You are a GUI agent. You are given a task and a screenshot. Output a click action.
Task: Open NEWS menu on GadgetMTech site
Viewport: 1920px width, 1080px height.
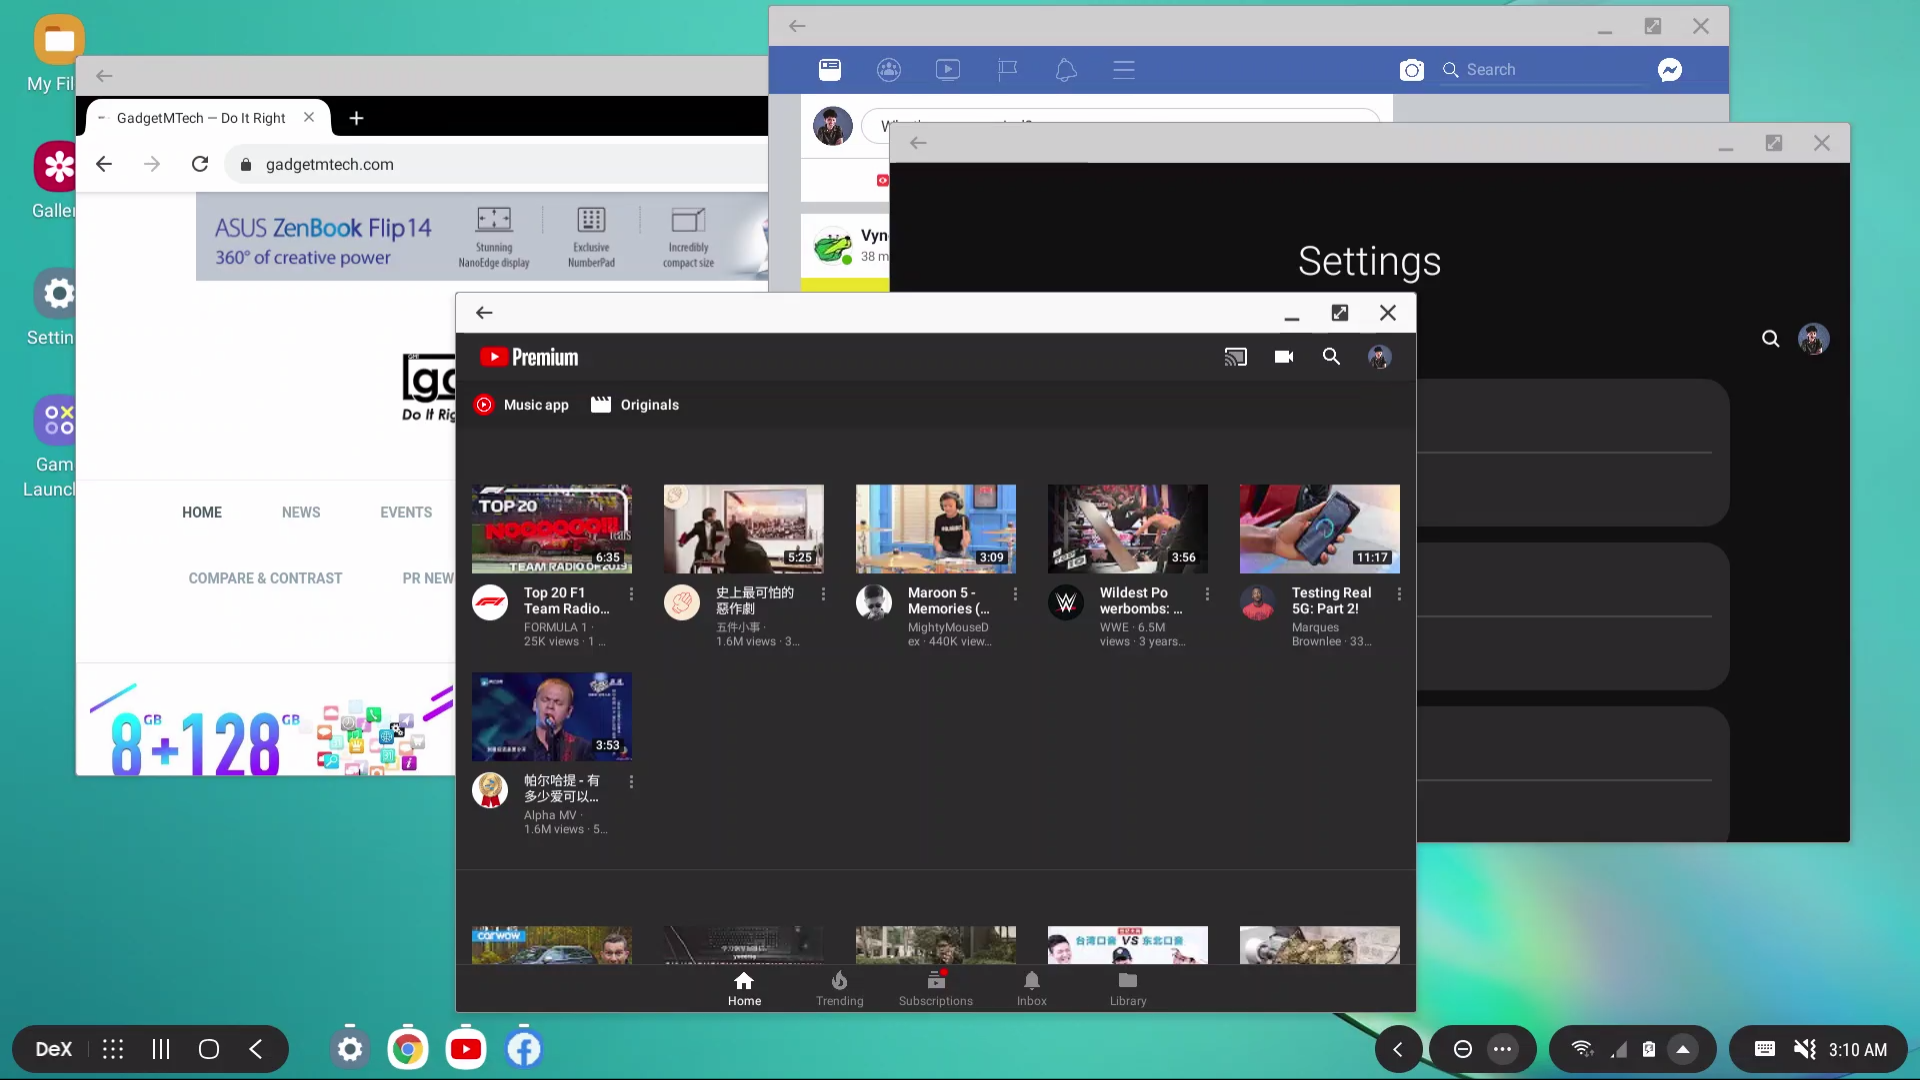[x=301, y=512]
